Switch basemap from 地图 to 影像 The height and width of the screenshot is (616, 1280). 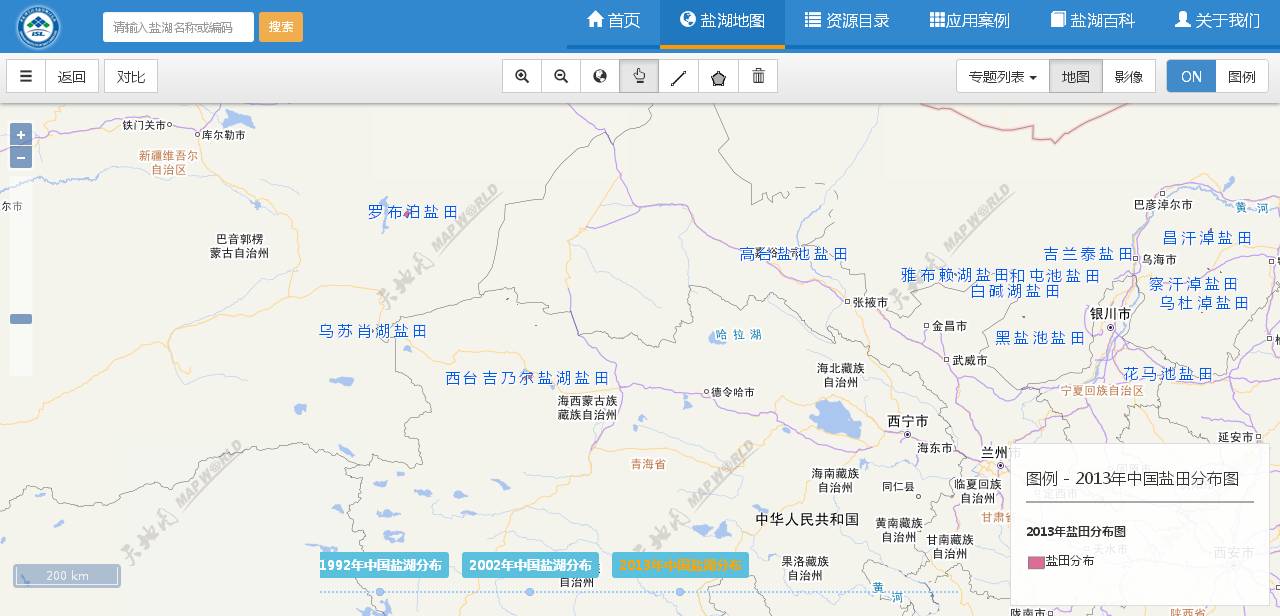click(1129, 76)
